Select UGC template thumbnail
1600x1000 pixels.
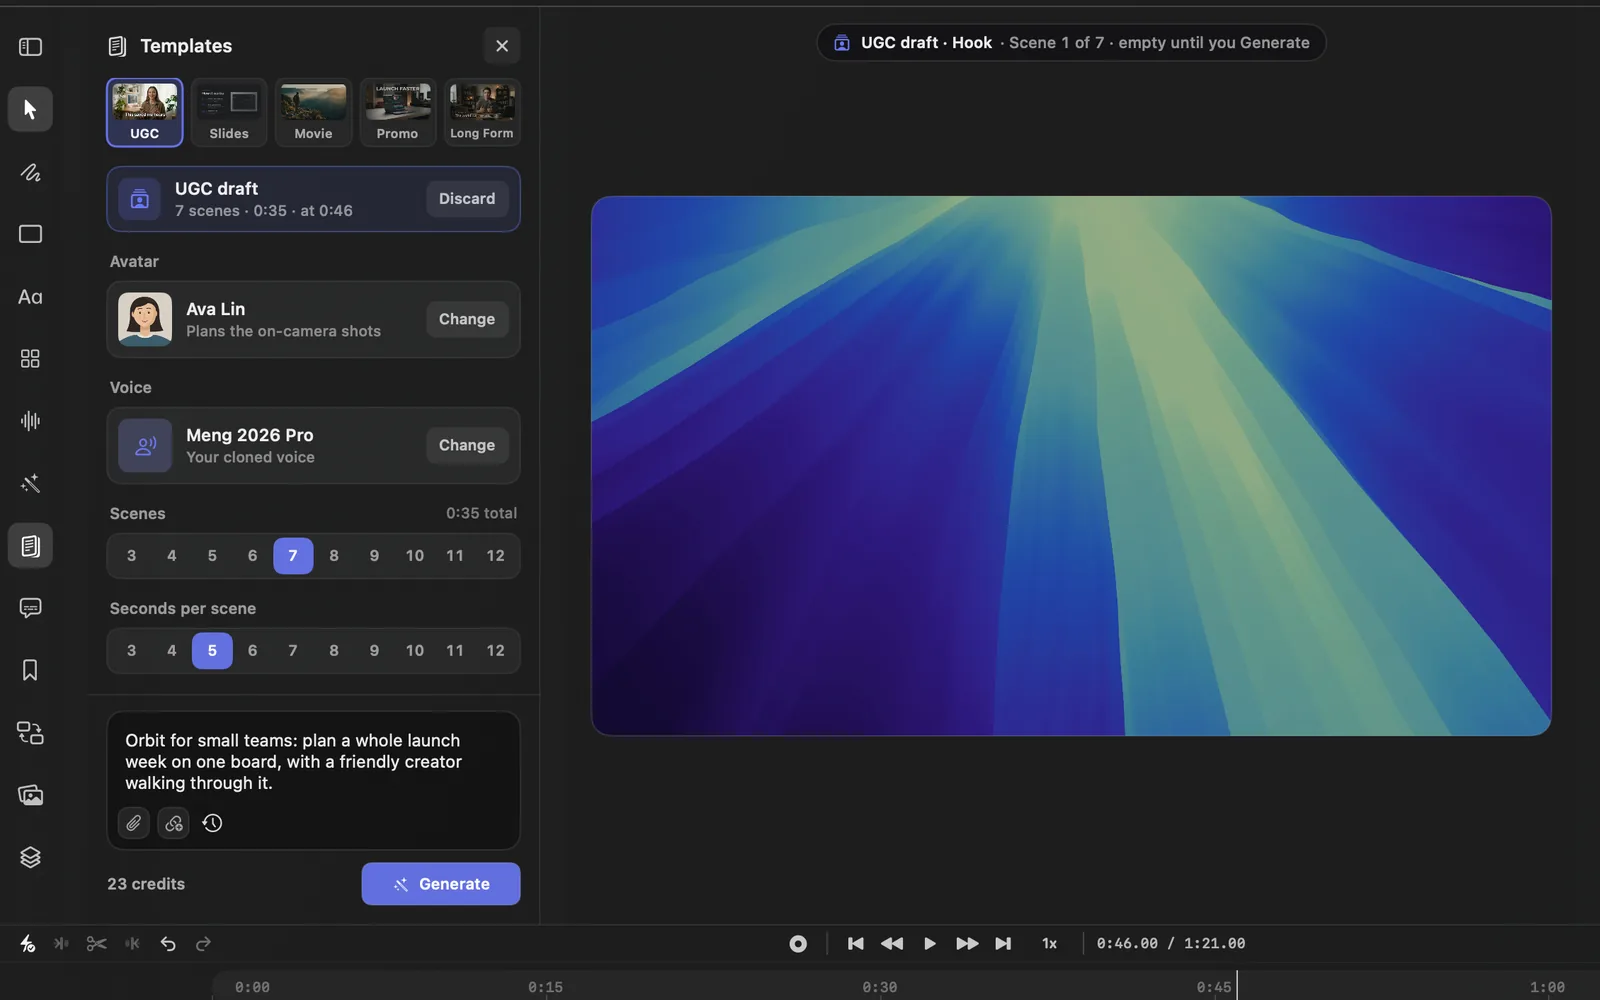point(145,112)
